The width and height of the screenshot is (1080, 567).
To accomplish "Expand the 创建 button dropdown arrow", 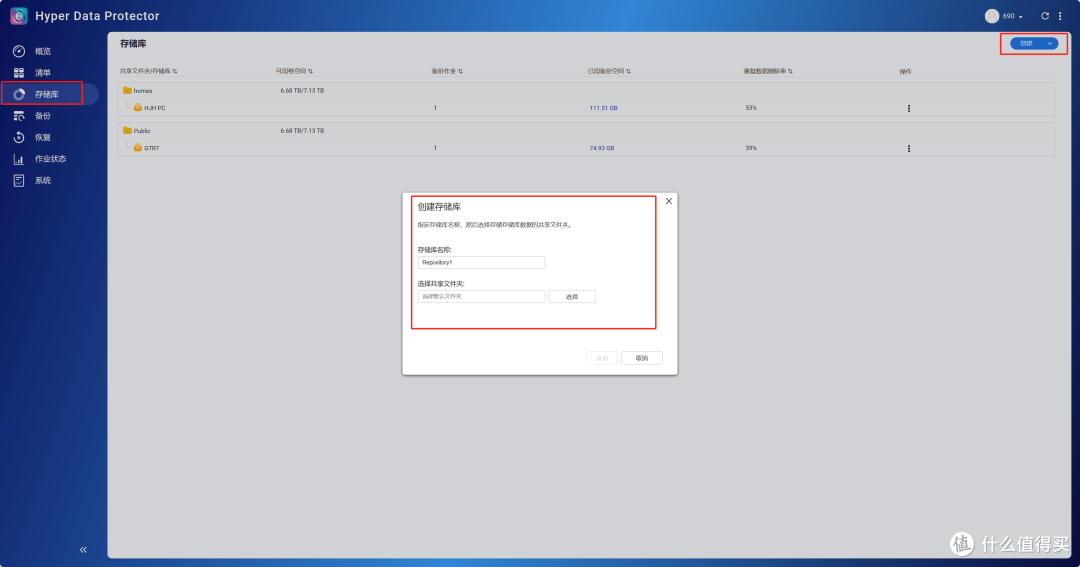I will tap(1050, 43).
